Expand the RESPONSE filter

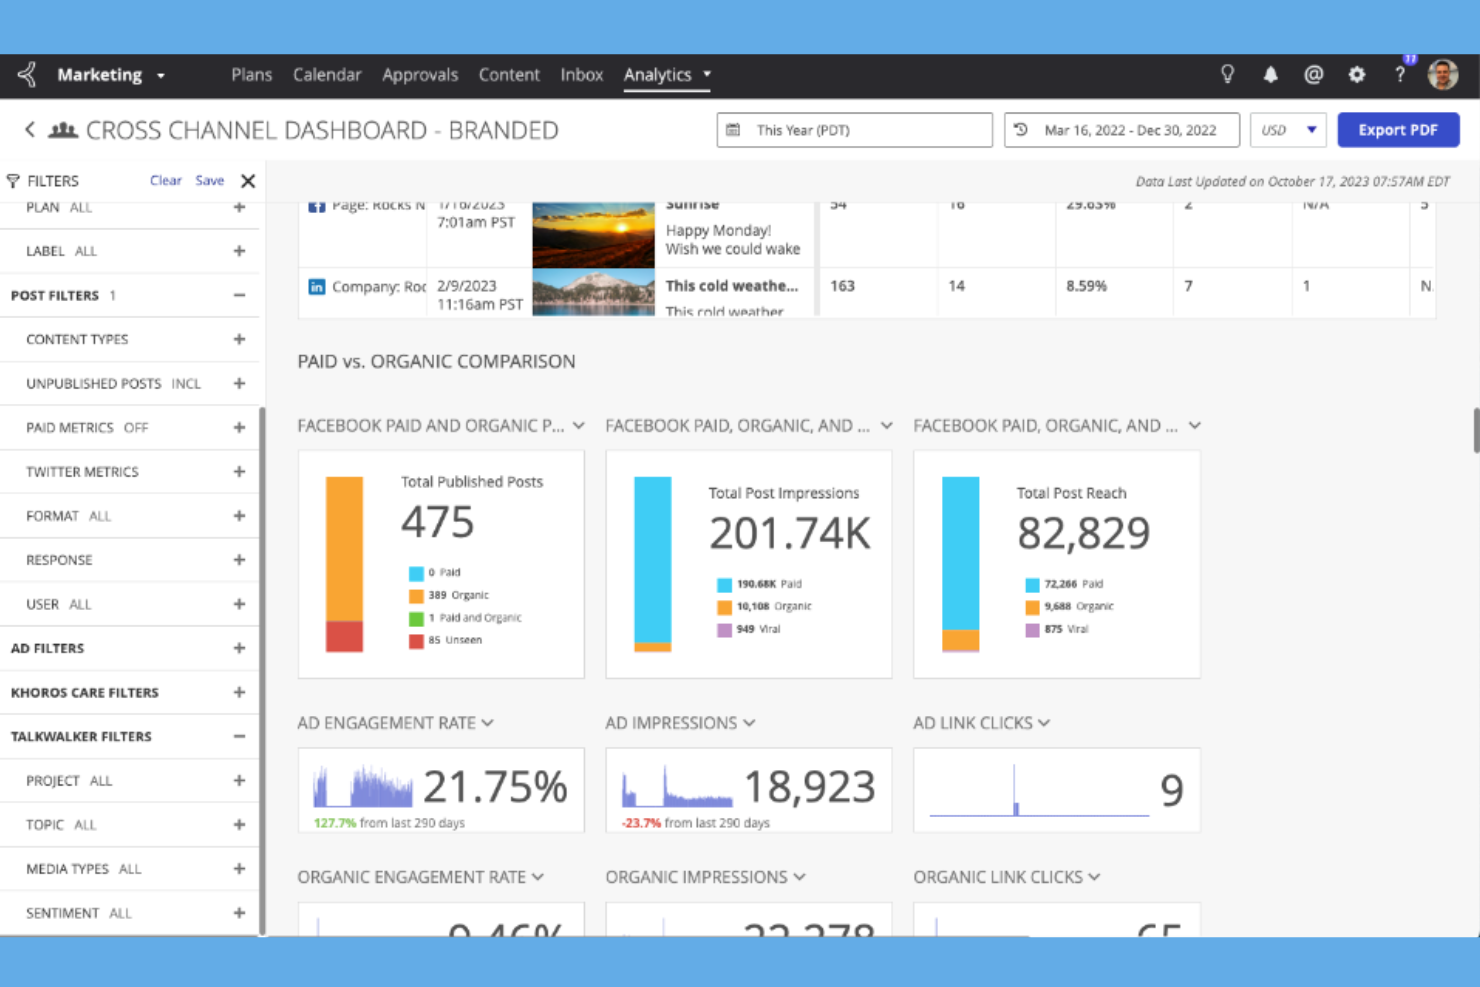click(x=239, y=560)
